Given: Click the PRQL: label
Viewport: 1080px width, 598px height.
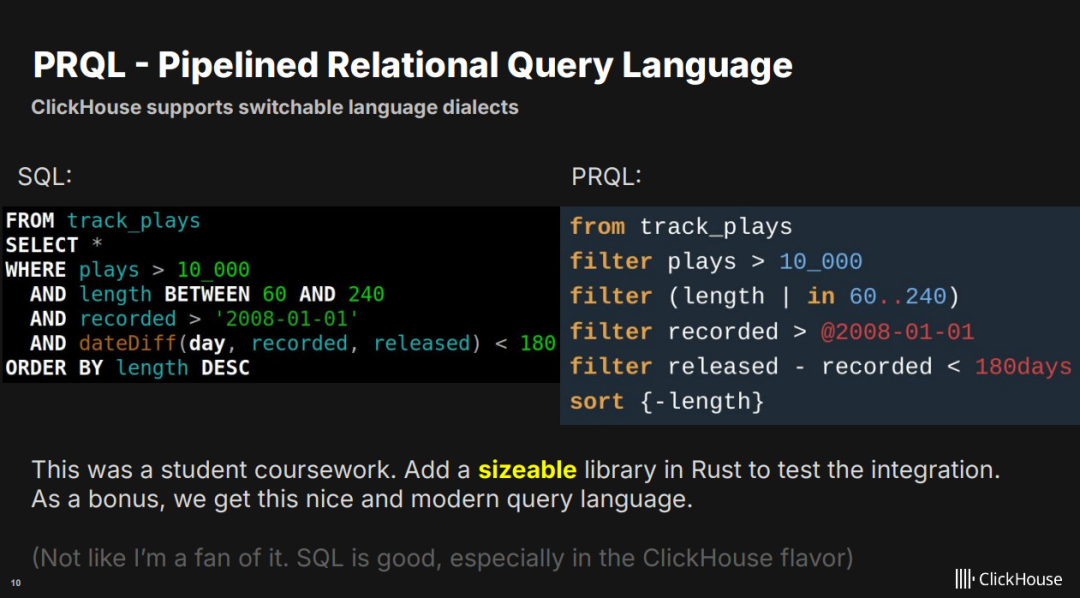Looking at the screenshot, I should click(606, 176).
